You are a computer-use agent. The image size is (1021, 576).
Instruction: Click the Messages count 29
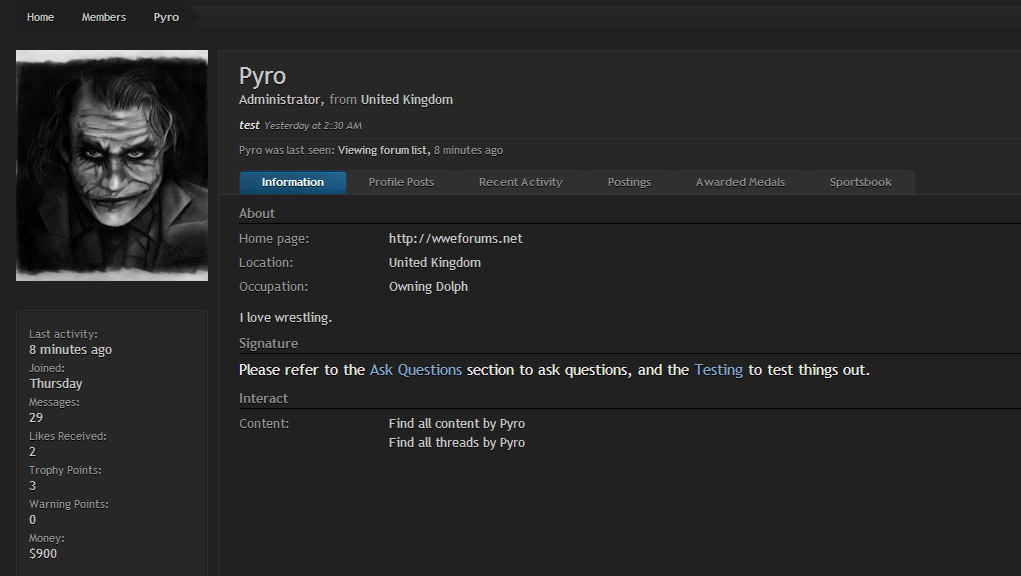[x=36, y=418]
